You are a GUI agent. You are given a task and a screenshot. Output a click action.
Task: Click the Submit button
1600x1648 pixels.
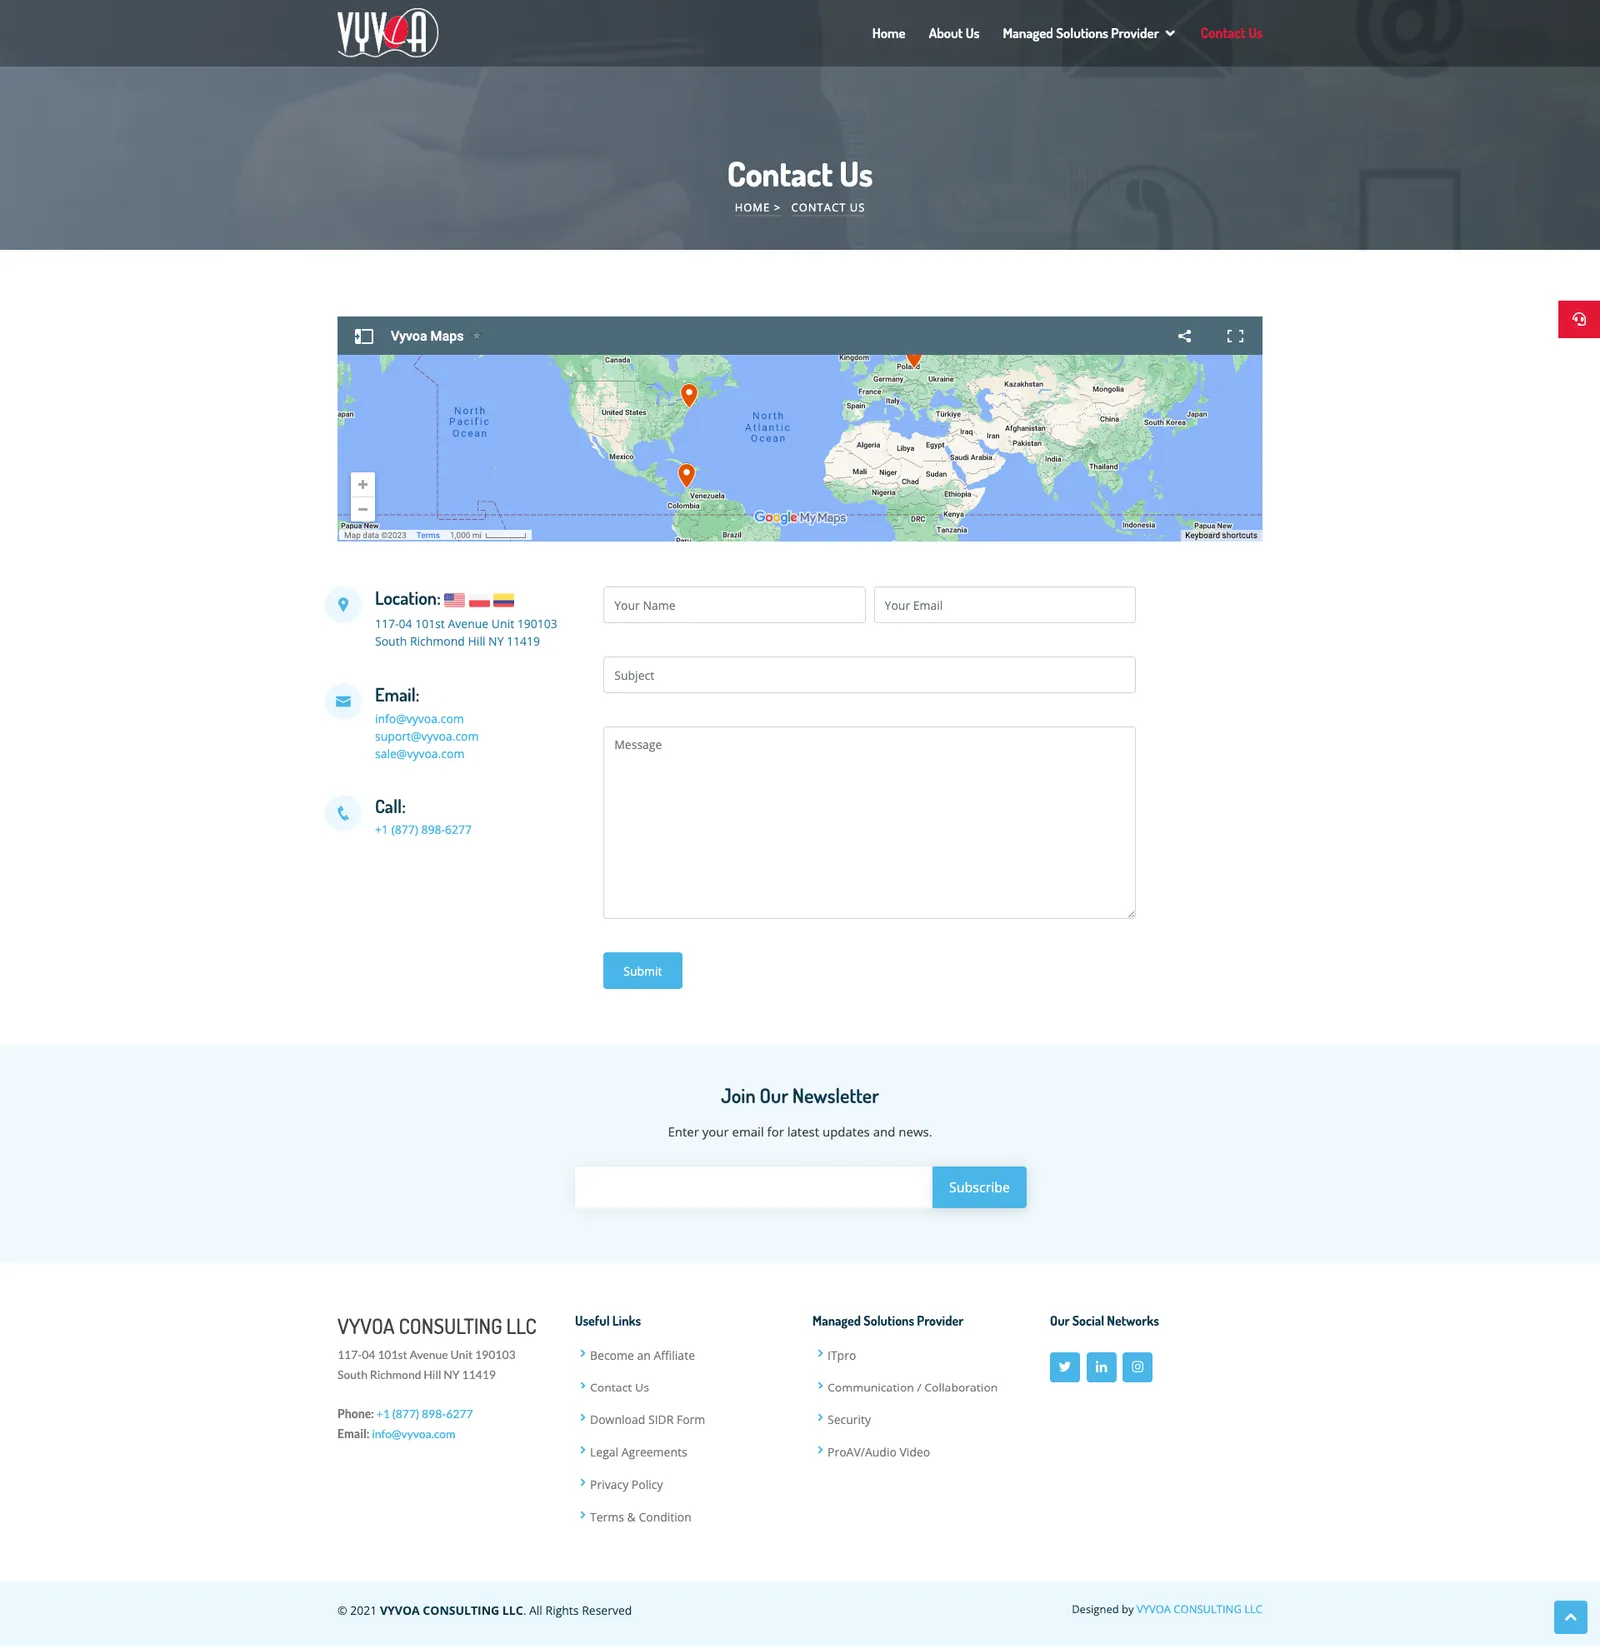tap(642, 971)
